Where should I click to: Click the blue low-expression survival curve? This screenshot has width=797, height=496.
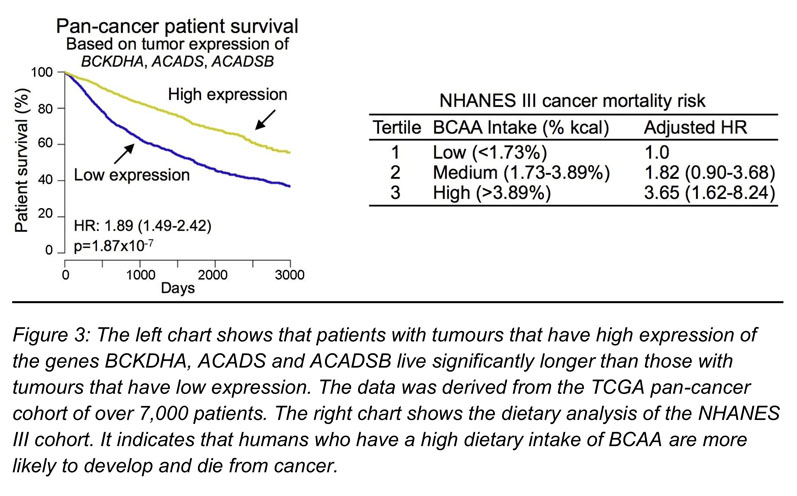click(200, 167)
